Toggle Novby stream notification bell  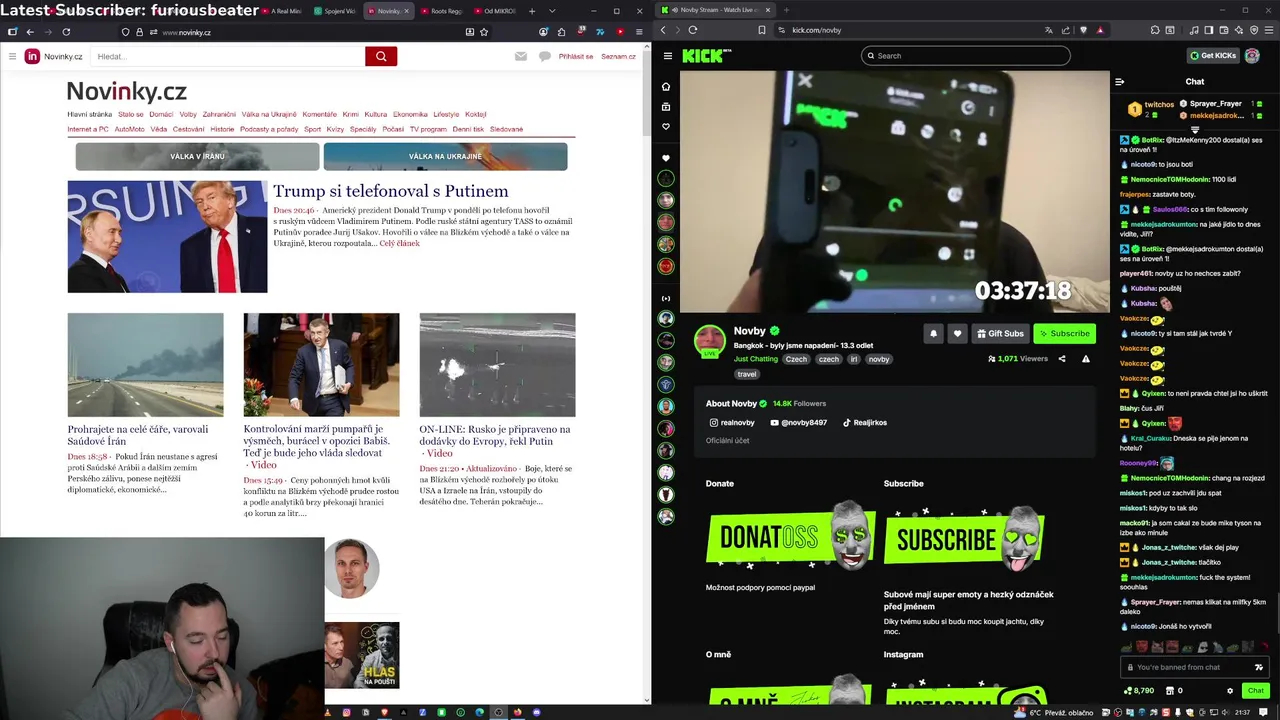coord(933,334)
